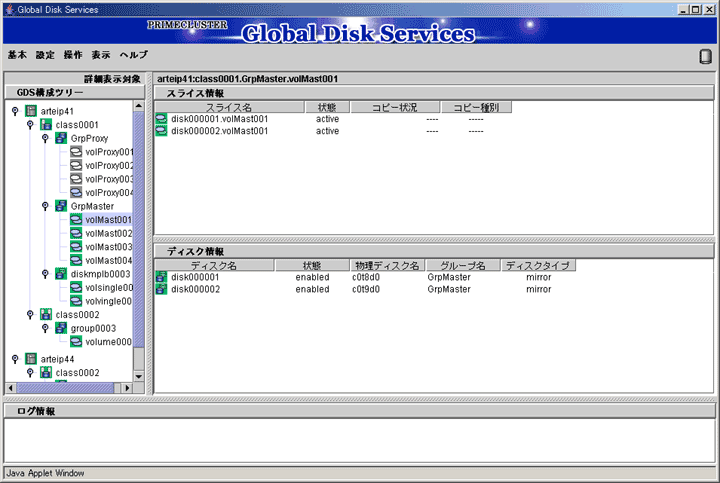Click the class0002 icon under arteip44
The image size is (720, 483).
tap(46, 372)
